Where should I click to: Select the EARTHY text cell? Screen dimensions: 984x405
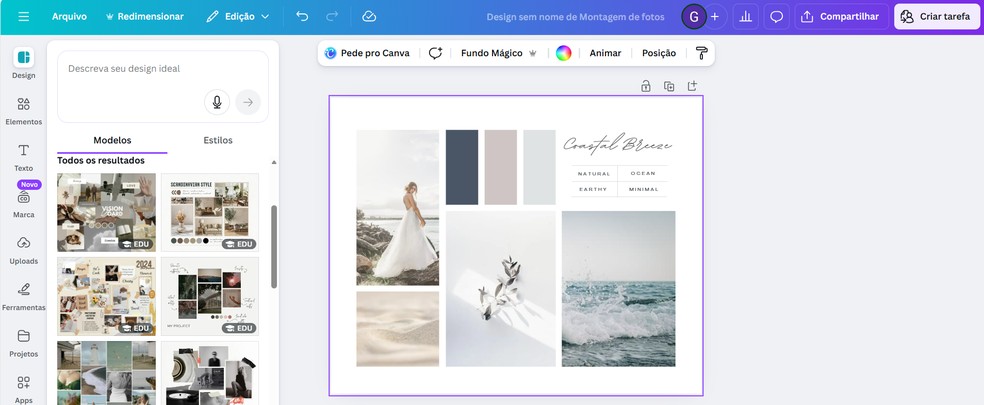coord(594,189)
